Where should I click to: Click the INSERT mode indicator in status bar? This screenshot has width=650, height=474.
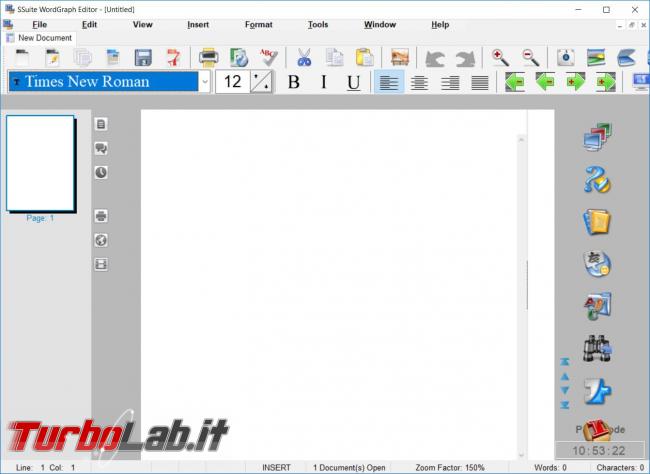pos(276,467)
